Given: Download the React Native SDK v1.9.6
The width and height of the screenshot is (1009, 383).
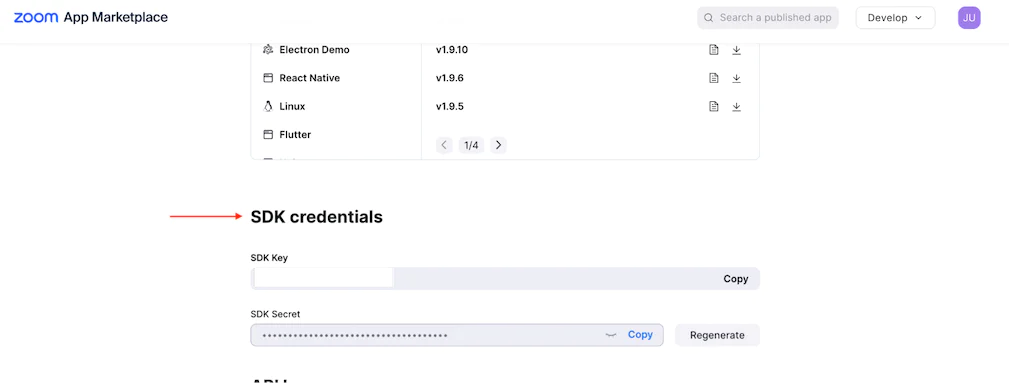Looking at the screenshot, I should pos(737,79).
